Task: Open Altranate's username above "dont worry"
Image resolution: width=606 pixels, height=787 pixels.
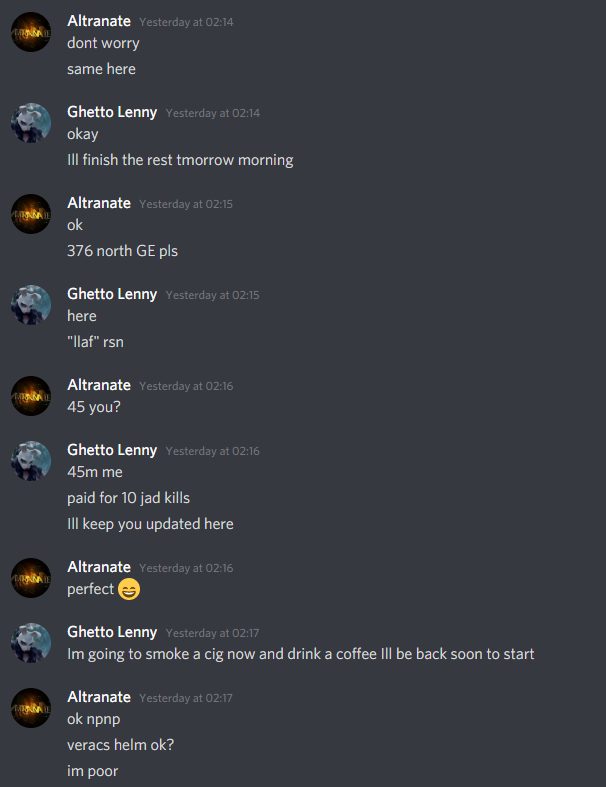Action: point(99,21)
